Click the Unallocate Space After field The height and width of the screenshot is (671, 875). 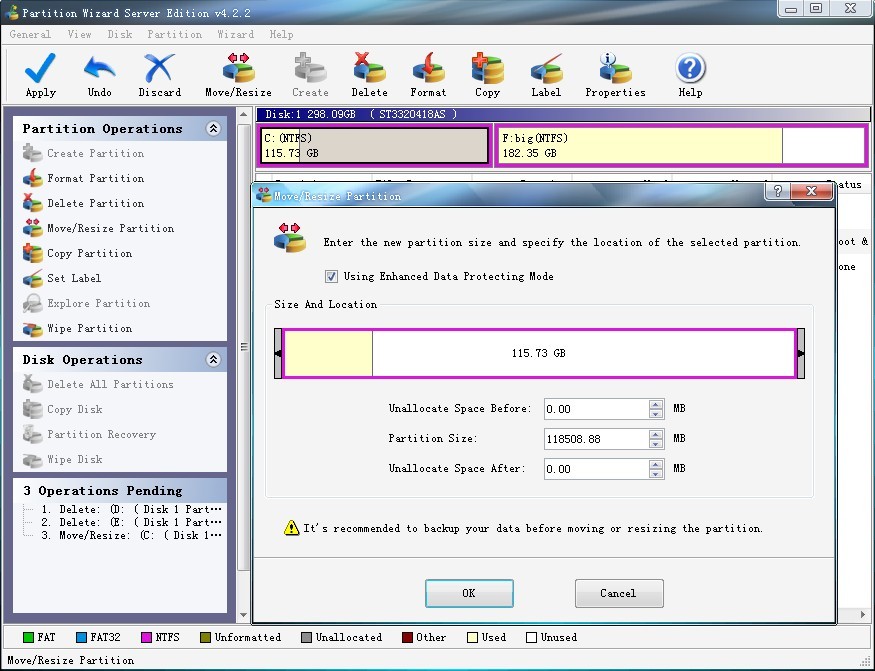click(596, 469)
